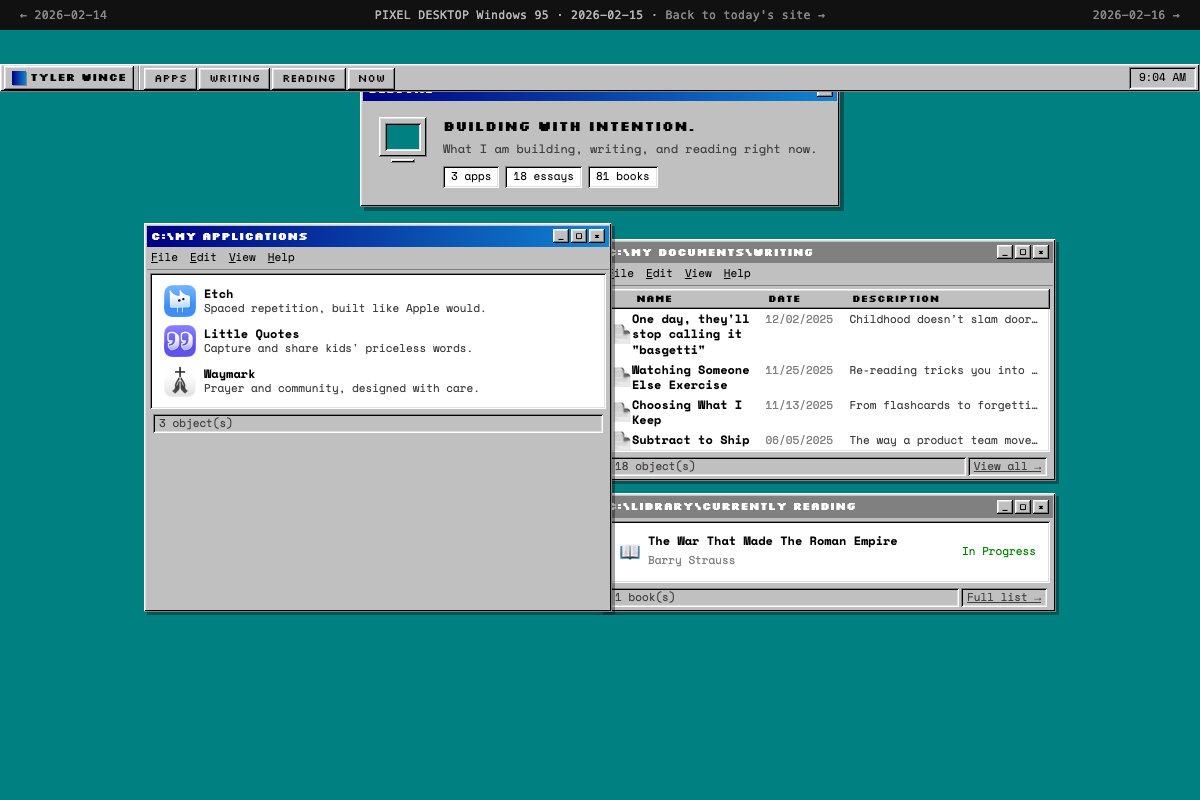This screenshot has width=1200, height=800.
Task: Click Back to today's site link
Action: tap(745, 15)
